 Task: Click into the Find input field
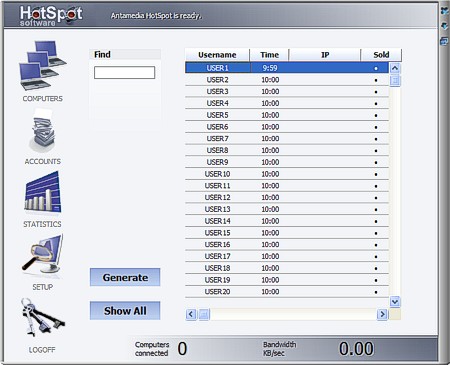click(124, 73)
